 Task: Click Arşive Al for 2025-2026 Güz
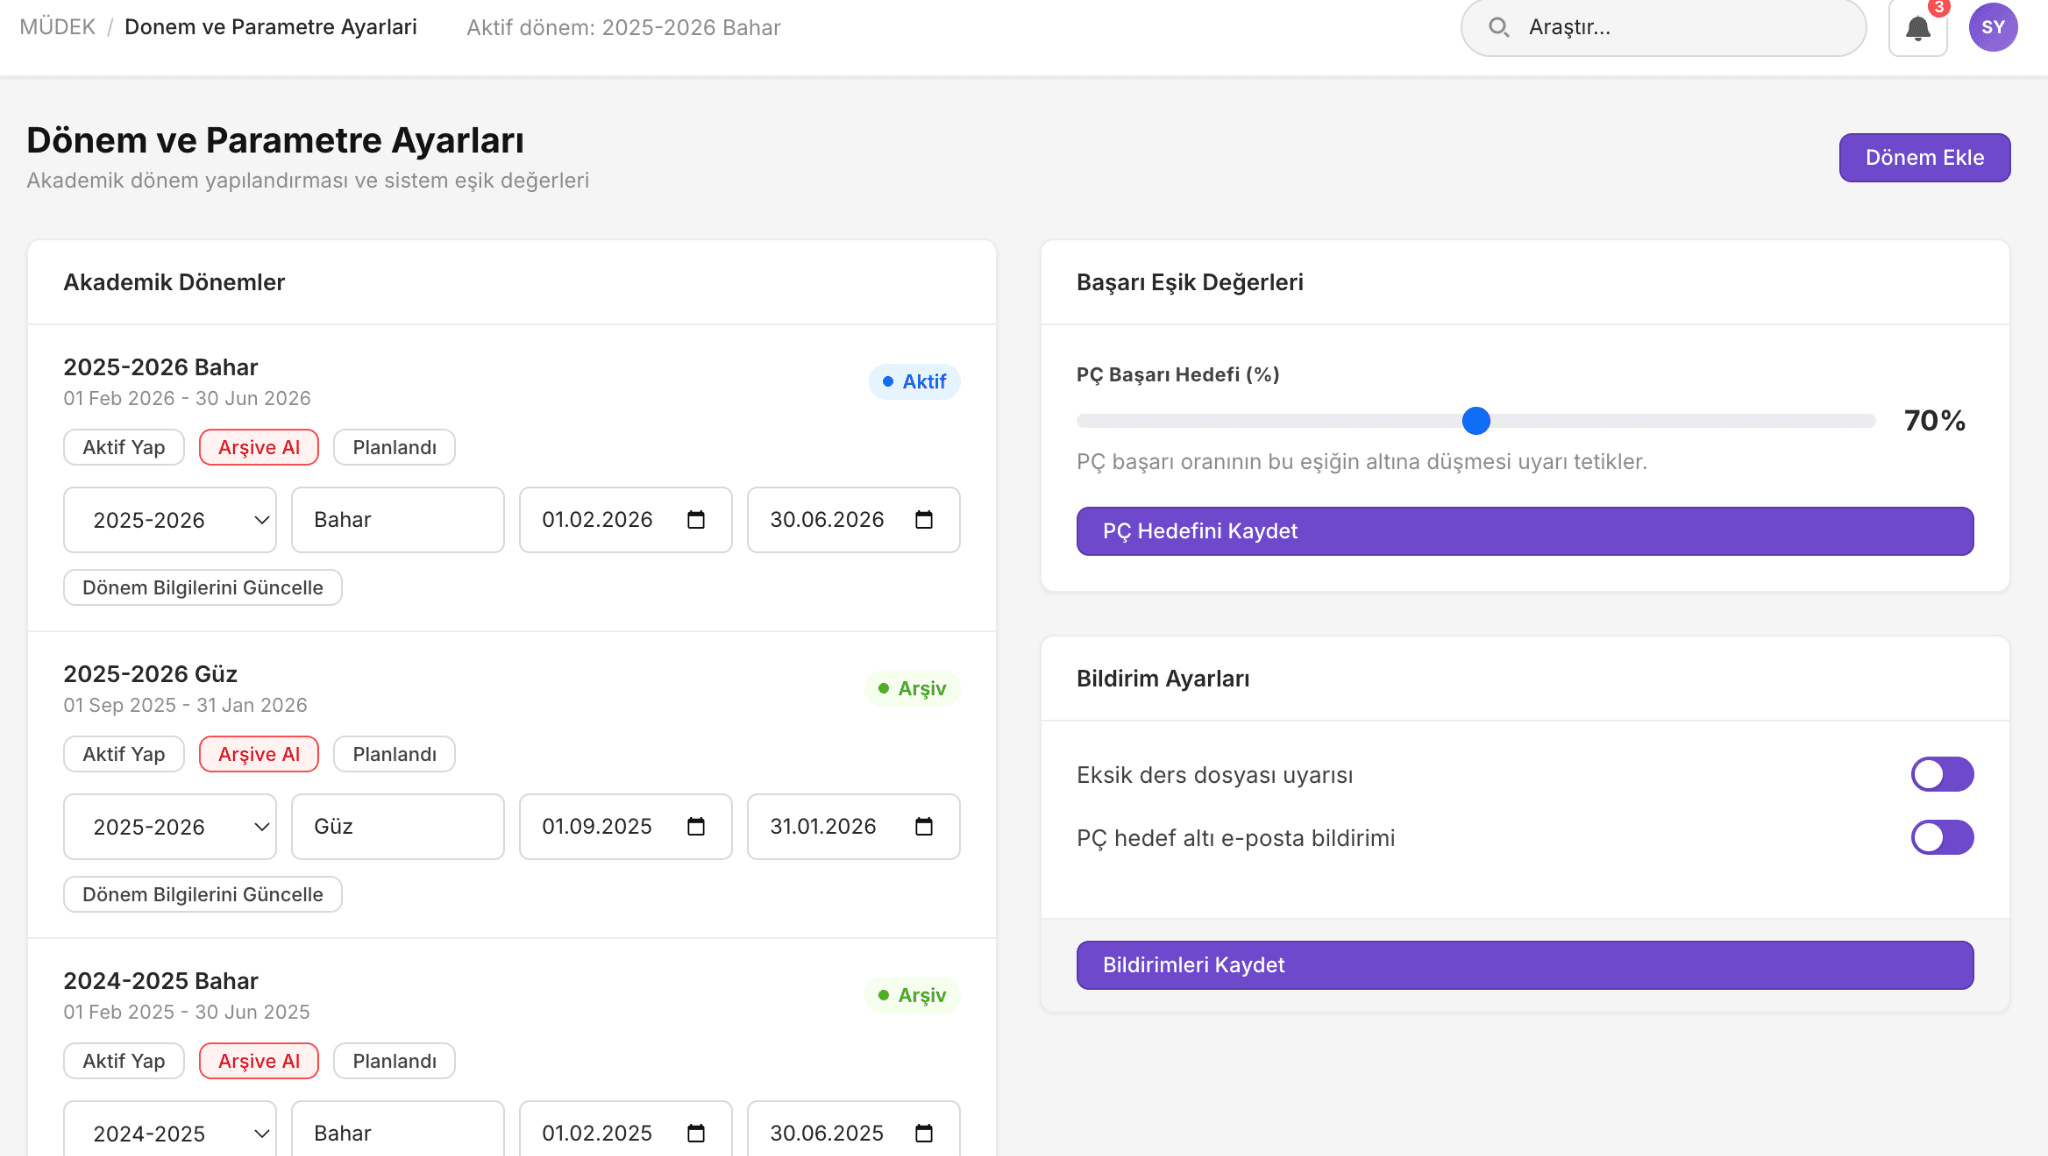tap(259, 754)
